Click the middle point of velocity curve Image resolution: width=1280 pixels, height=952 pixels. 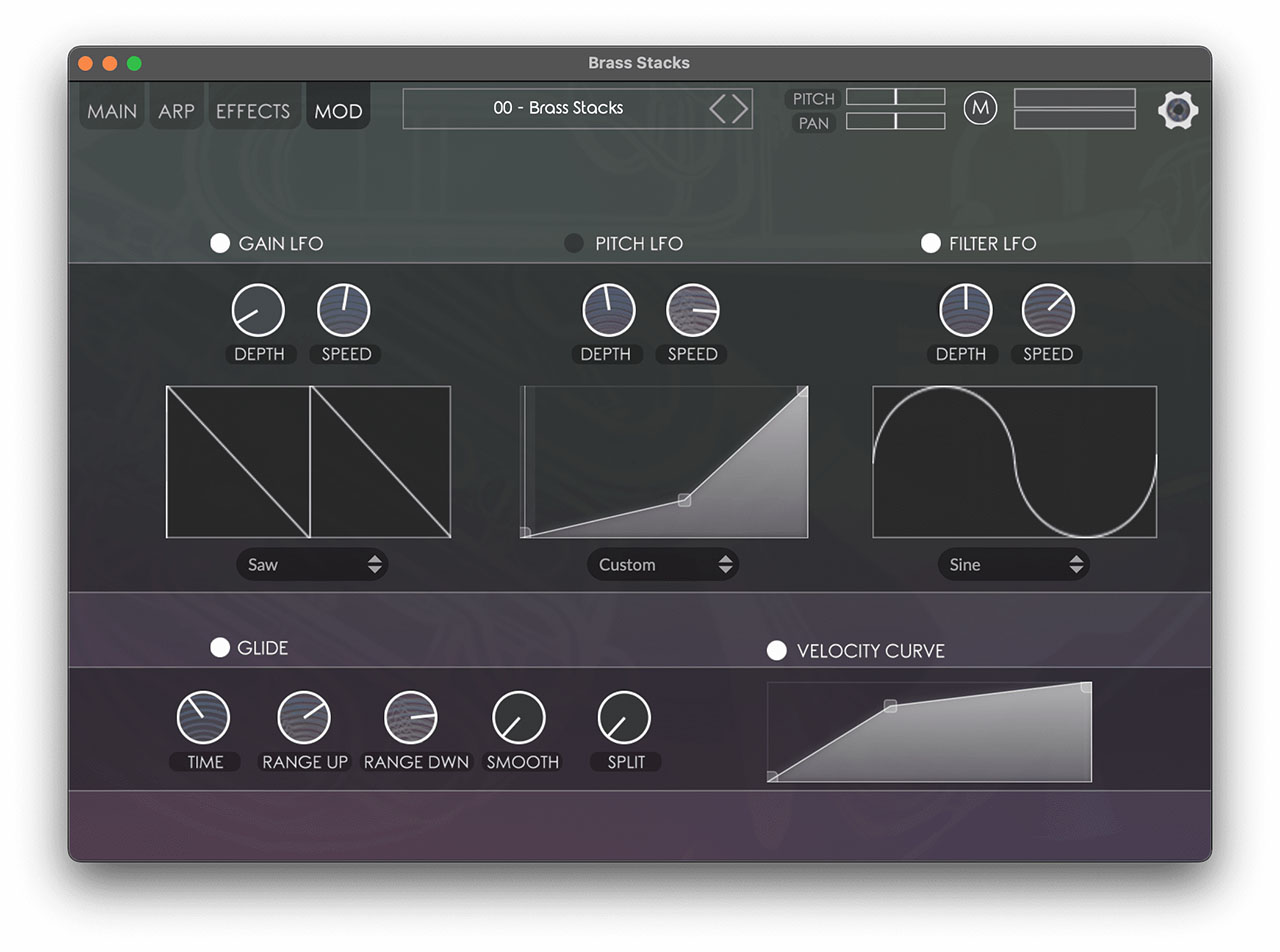click(x=890, y=706)
